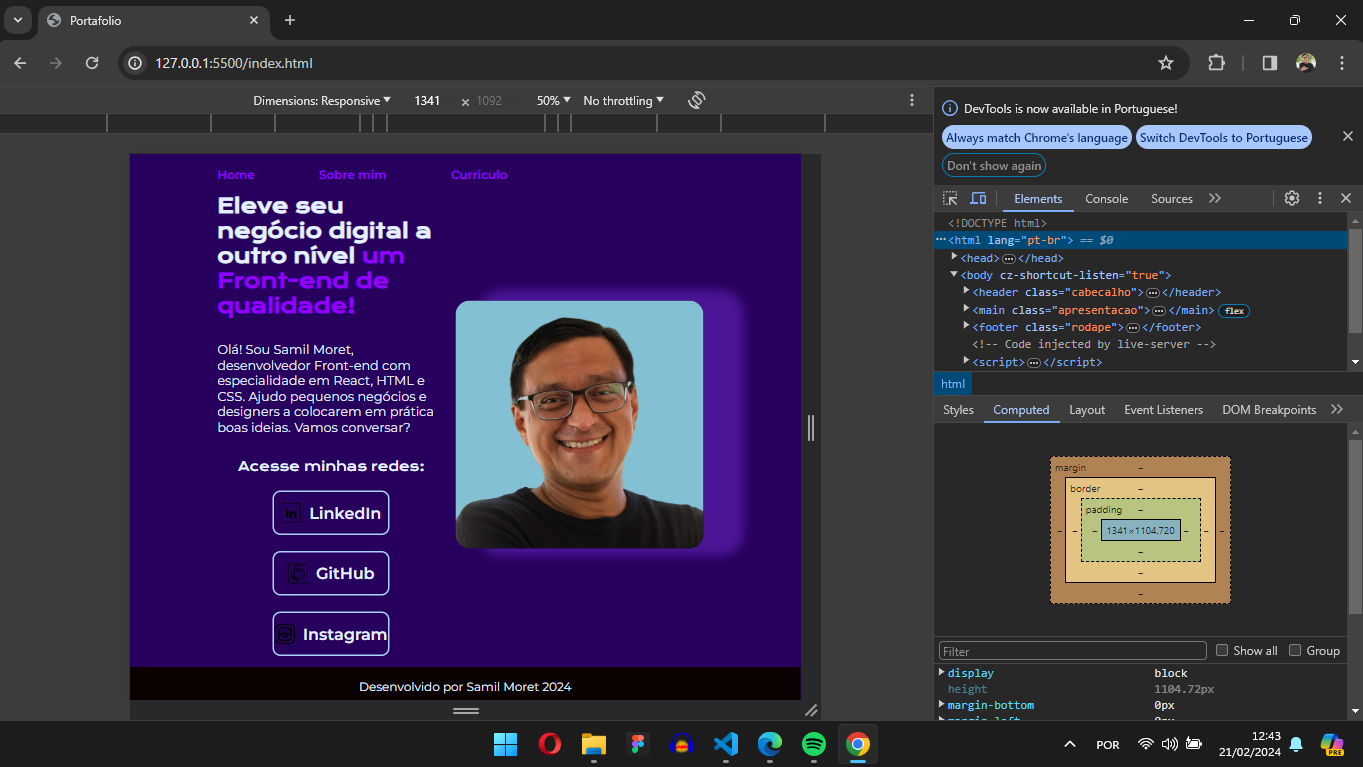Open Chrome side panel icon
This screenshot has height=767, width=1363.
tap(1269, 63)
